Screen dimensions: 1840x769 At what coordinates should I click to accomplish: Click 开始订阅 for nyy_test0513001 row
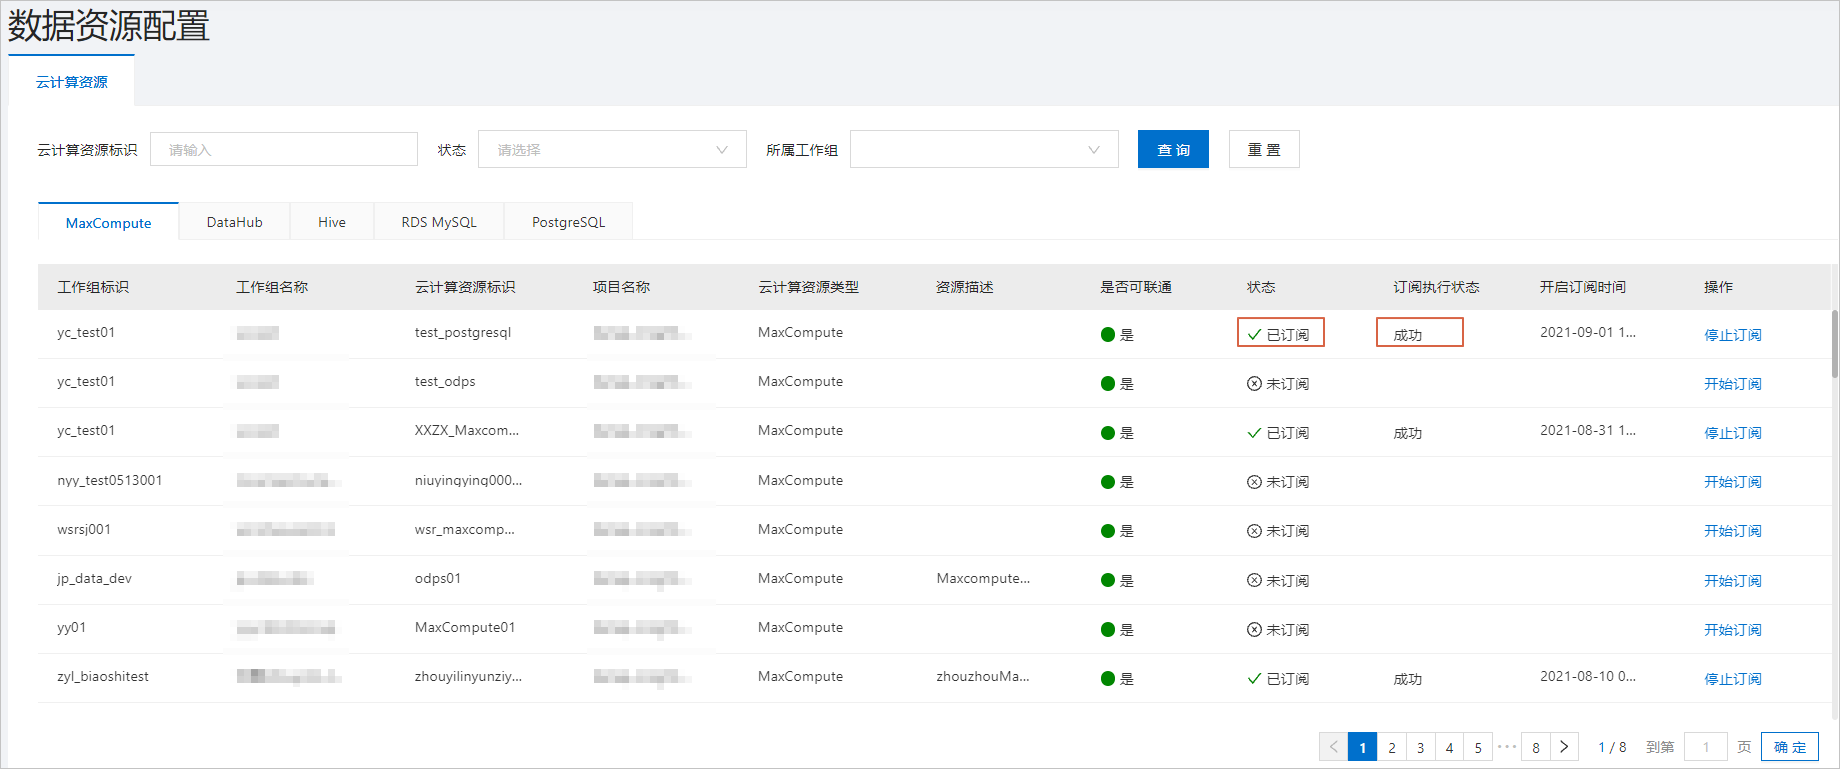(1733, 482)
